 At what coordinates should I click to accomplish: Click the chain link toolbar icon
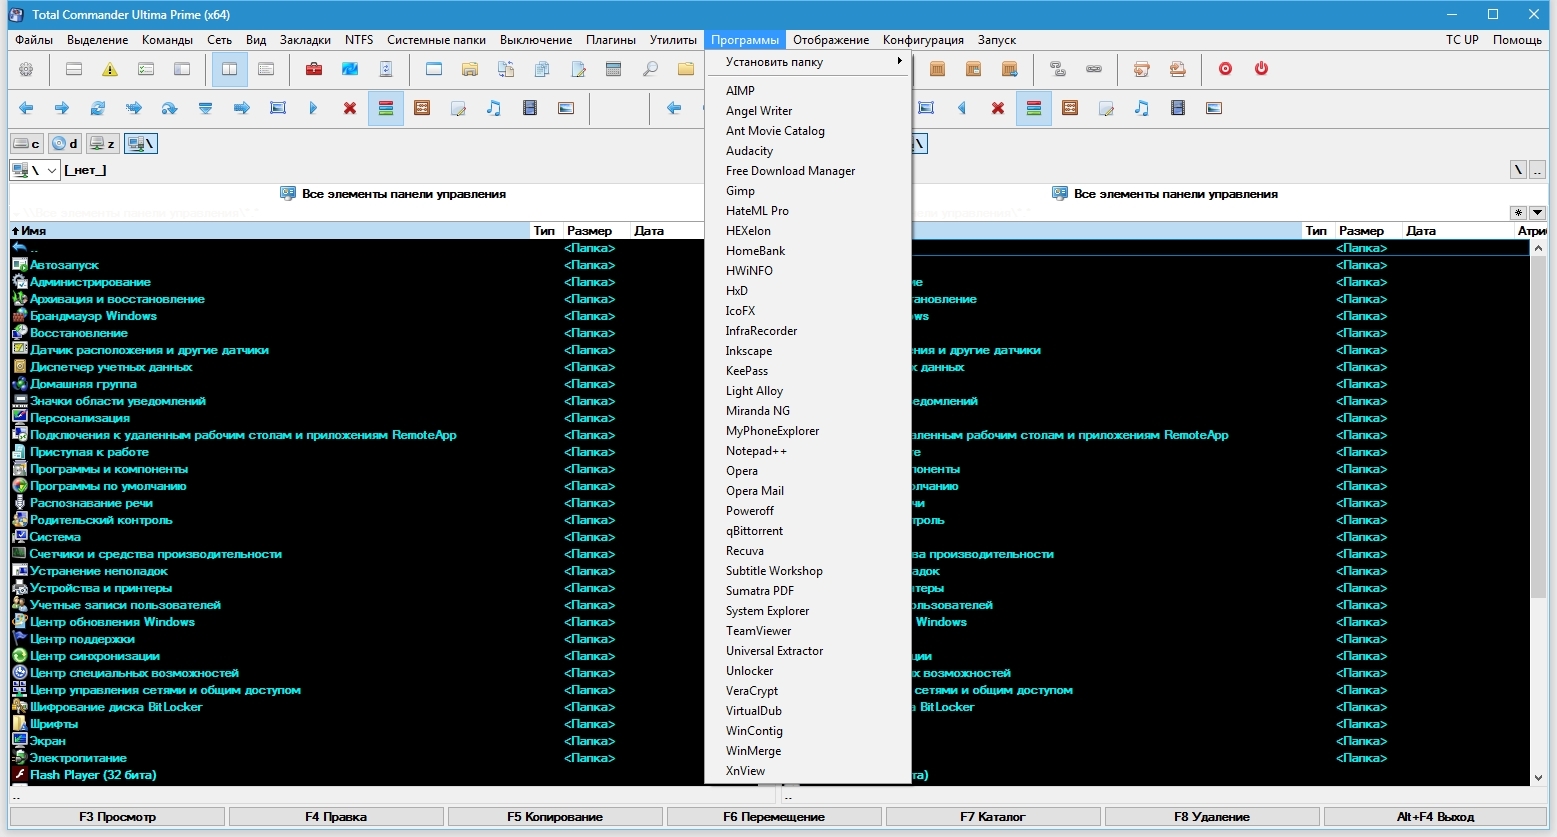click(1094, 69)
